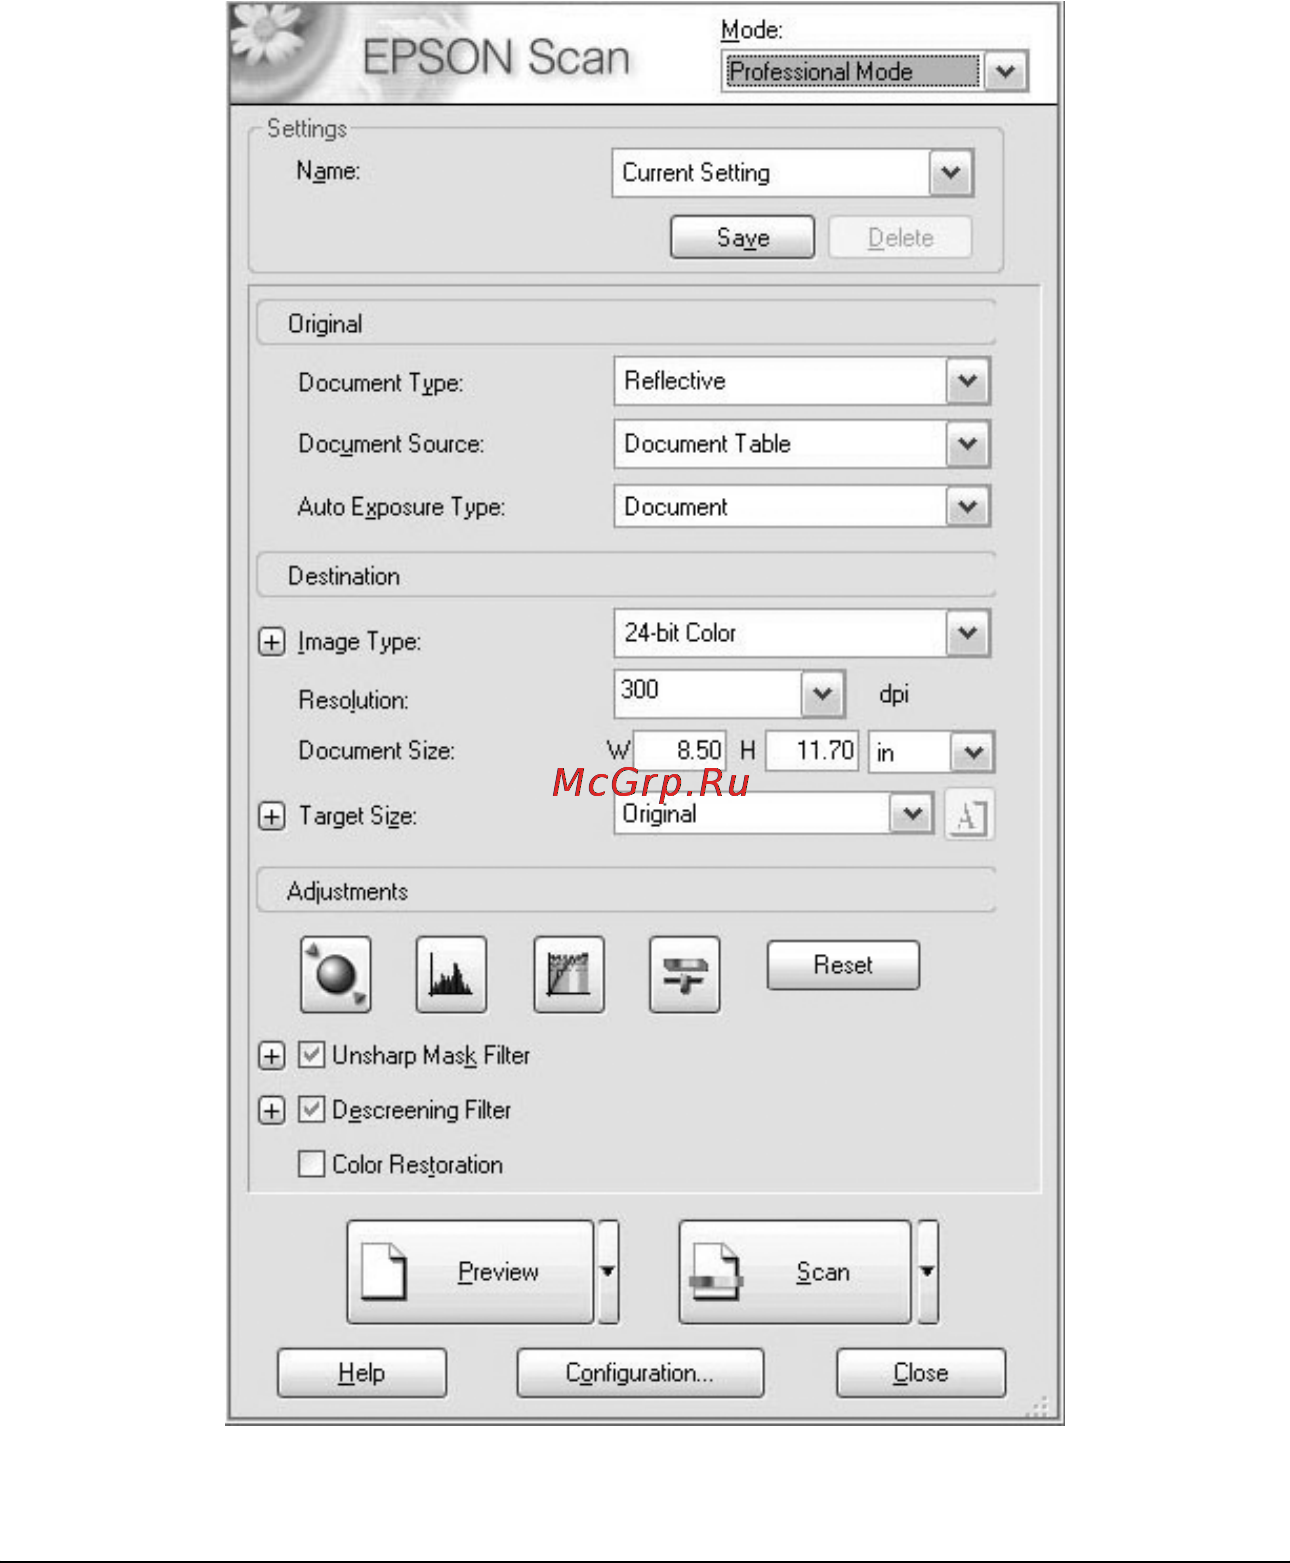The width and height of the screenshot is (1290, 1563).
Task: Enable the Color Restoration checkbox
Action: click(311, 1164)
